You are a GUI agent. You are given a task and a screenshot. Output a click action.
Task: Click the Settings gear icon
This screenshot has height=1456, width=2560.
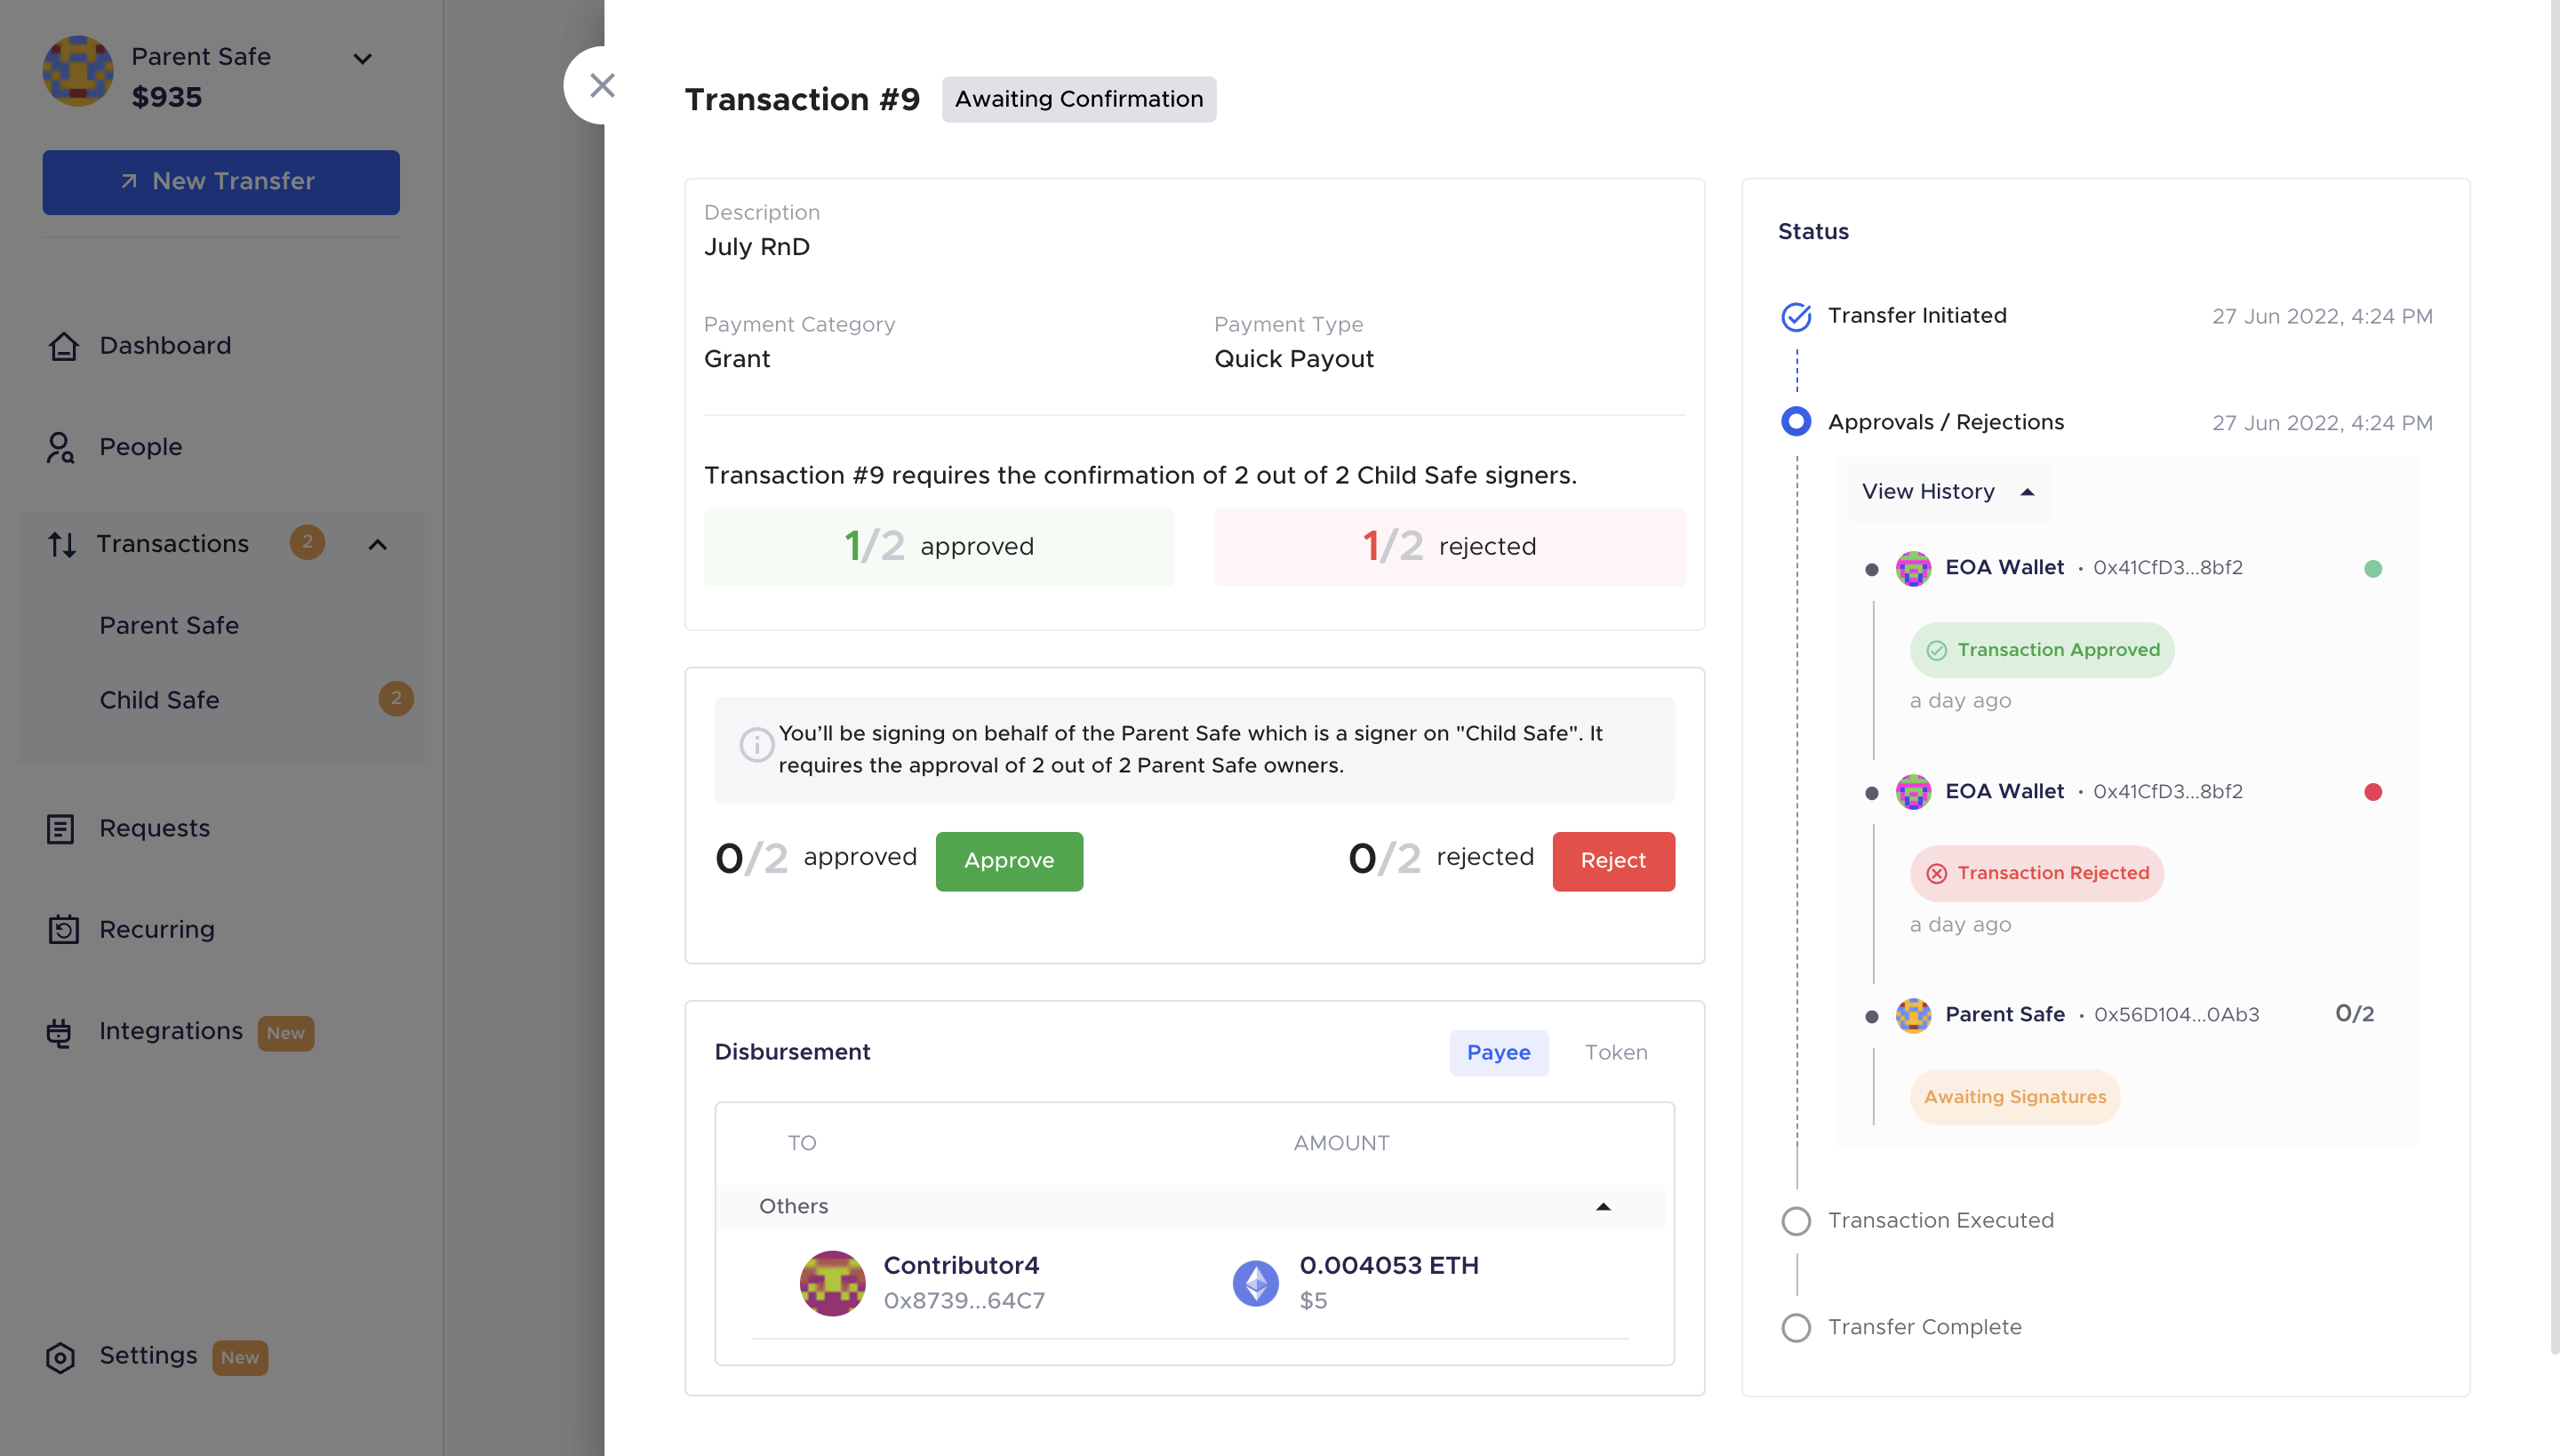[x=60, y=1357]
